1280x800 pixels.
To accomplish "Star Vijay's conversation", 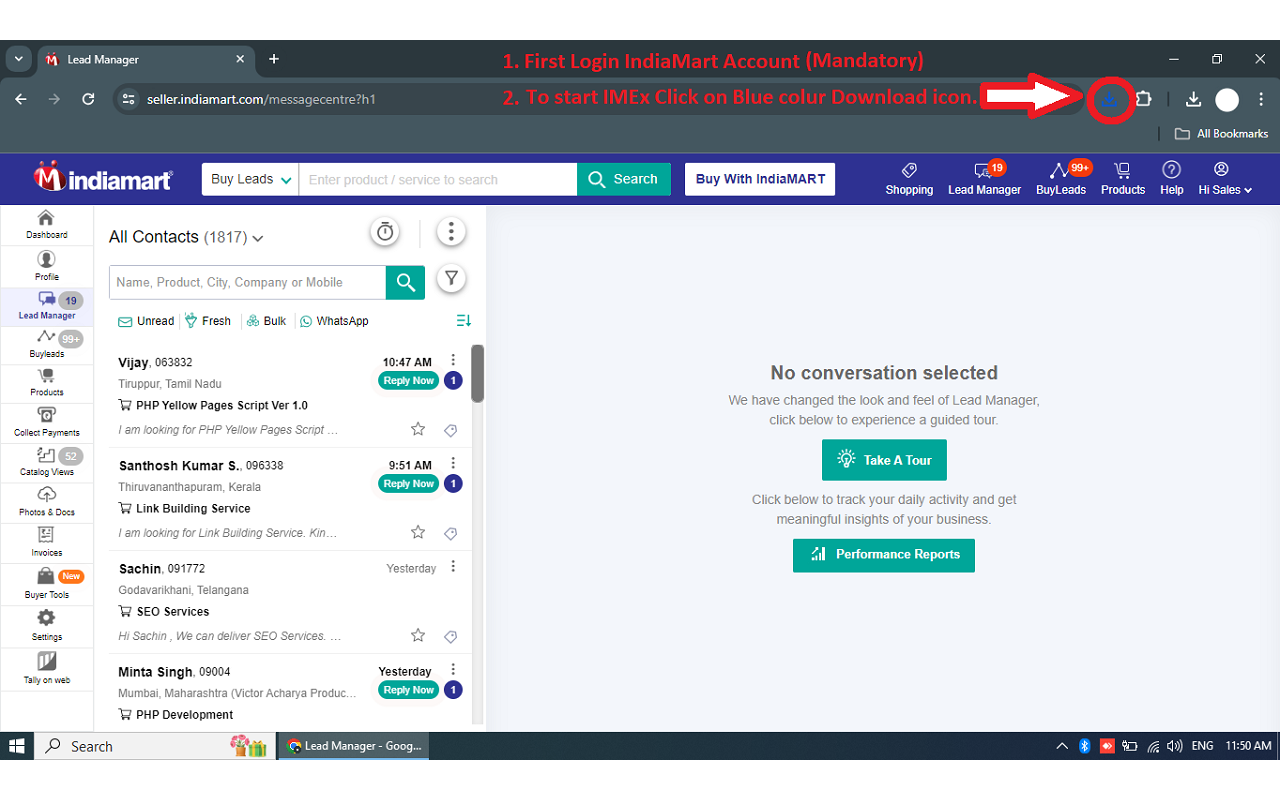I will click(x=417, y=428).
